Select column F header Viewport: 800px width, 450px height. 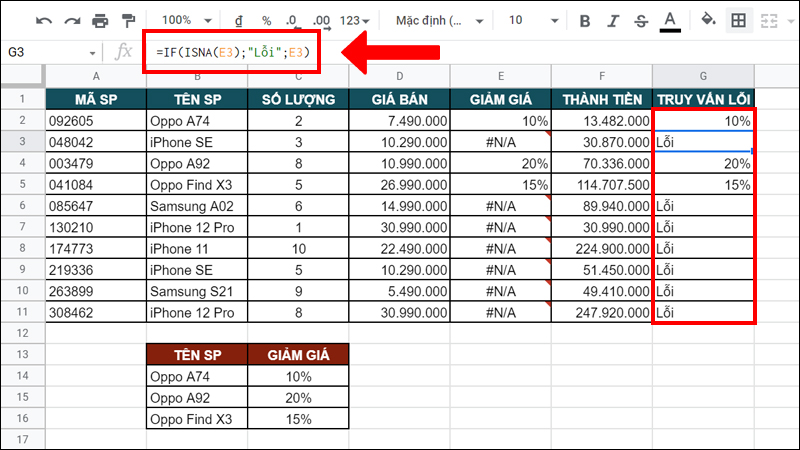tap(602, 77)
